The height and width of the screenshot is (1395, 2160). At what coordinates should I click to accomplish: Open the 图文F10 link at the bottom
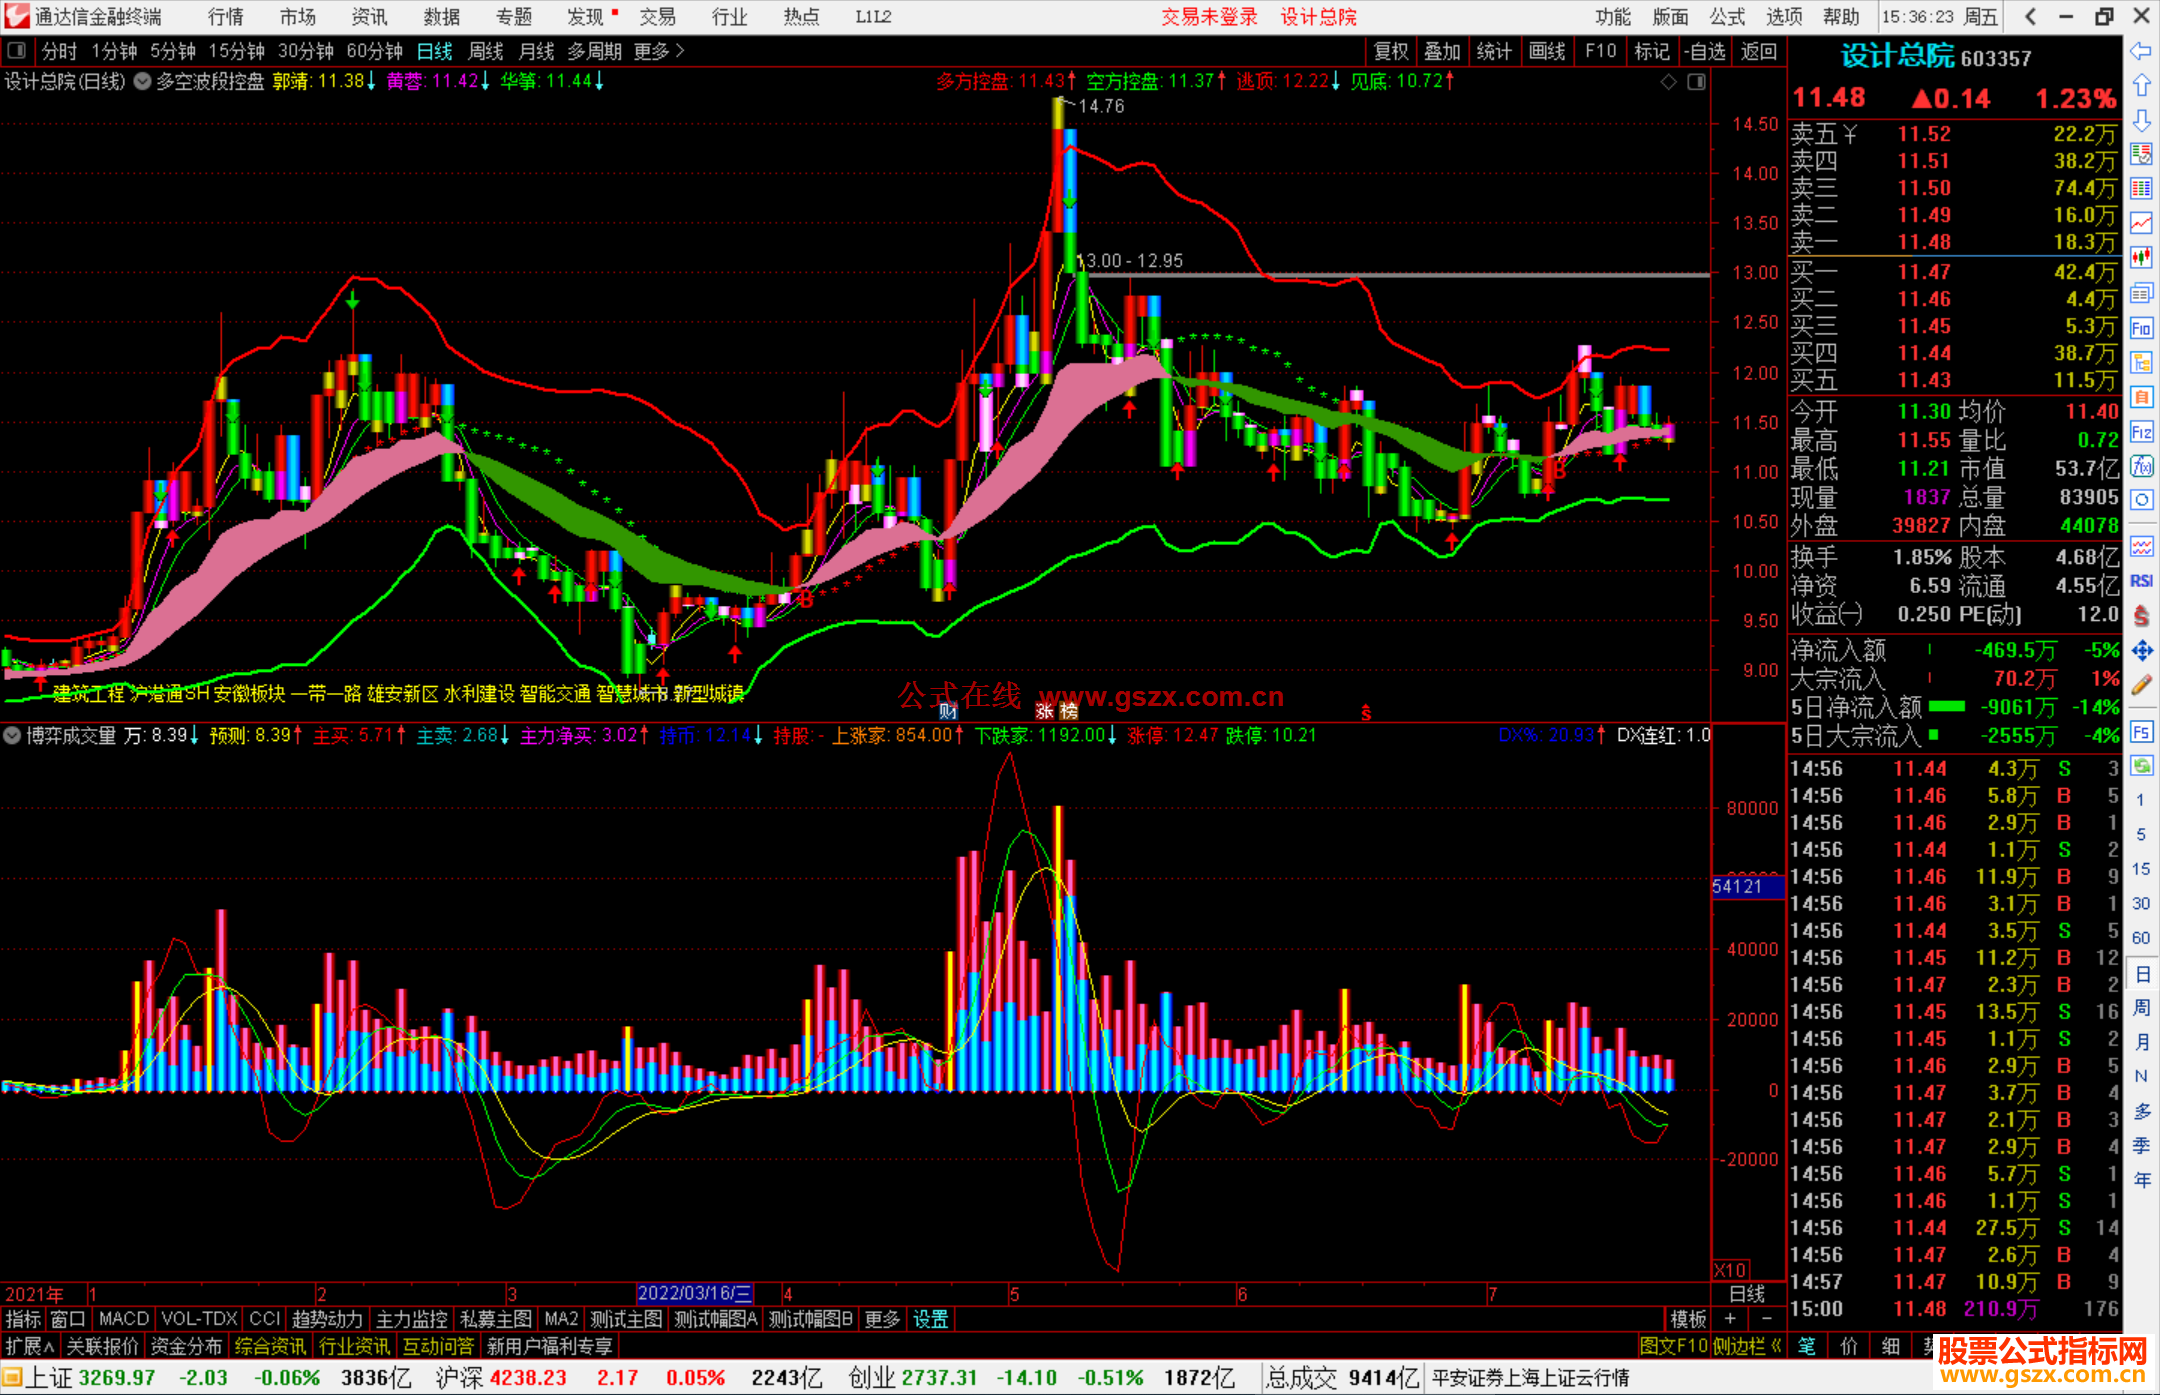[x=1673, y=1346]
